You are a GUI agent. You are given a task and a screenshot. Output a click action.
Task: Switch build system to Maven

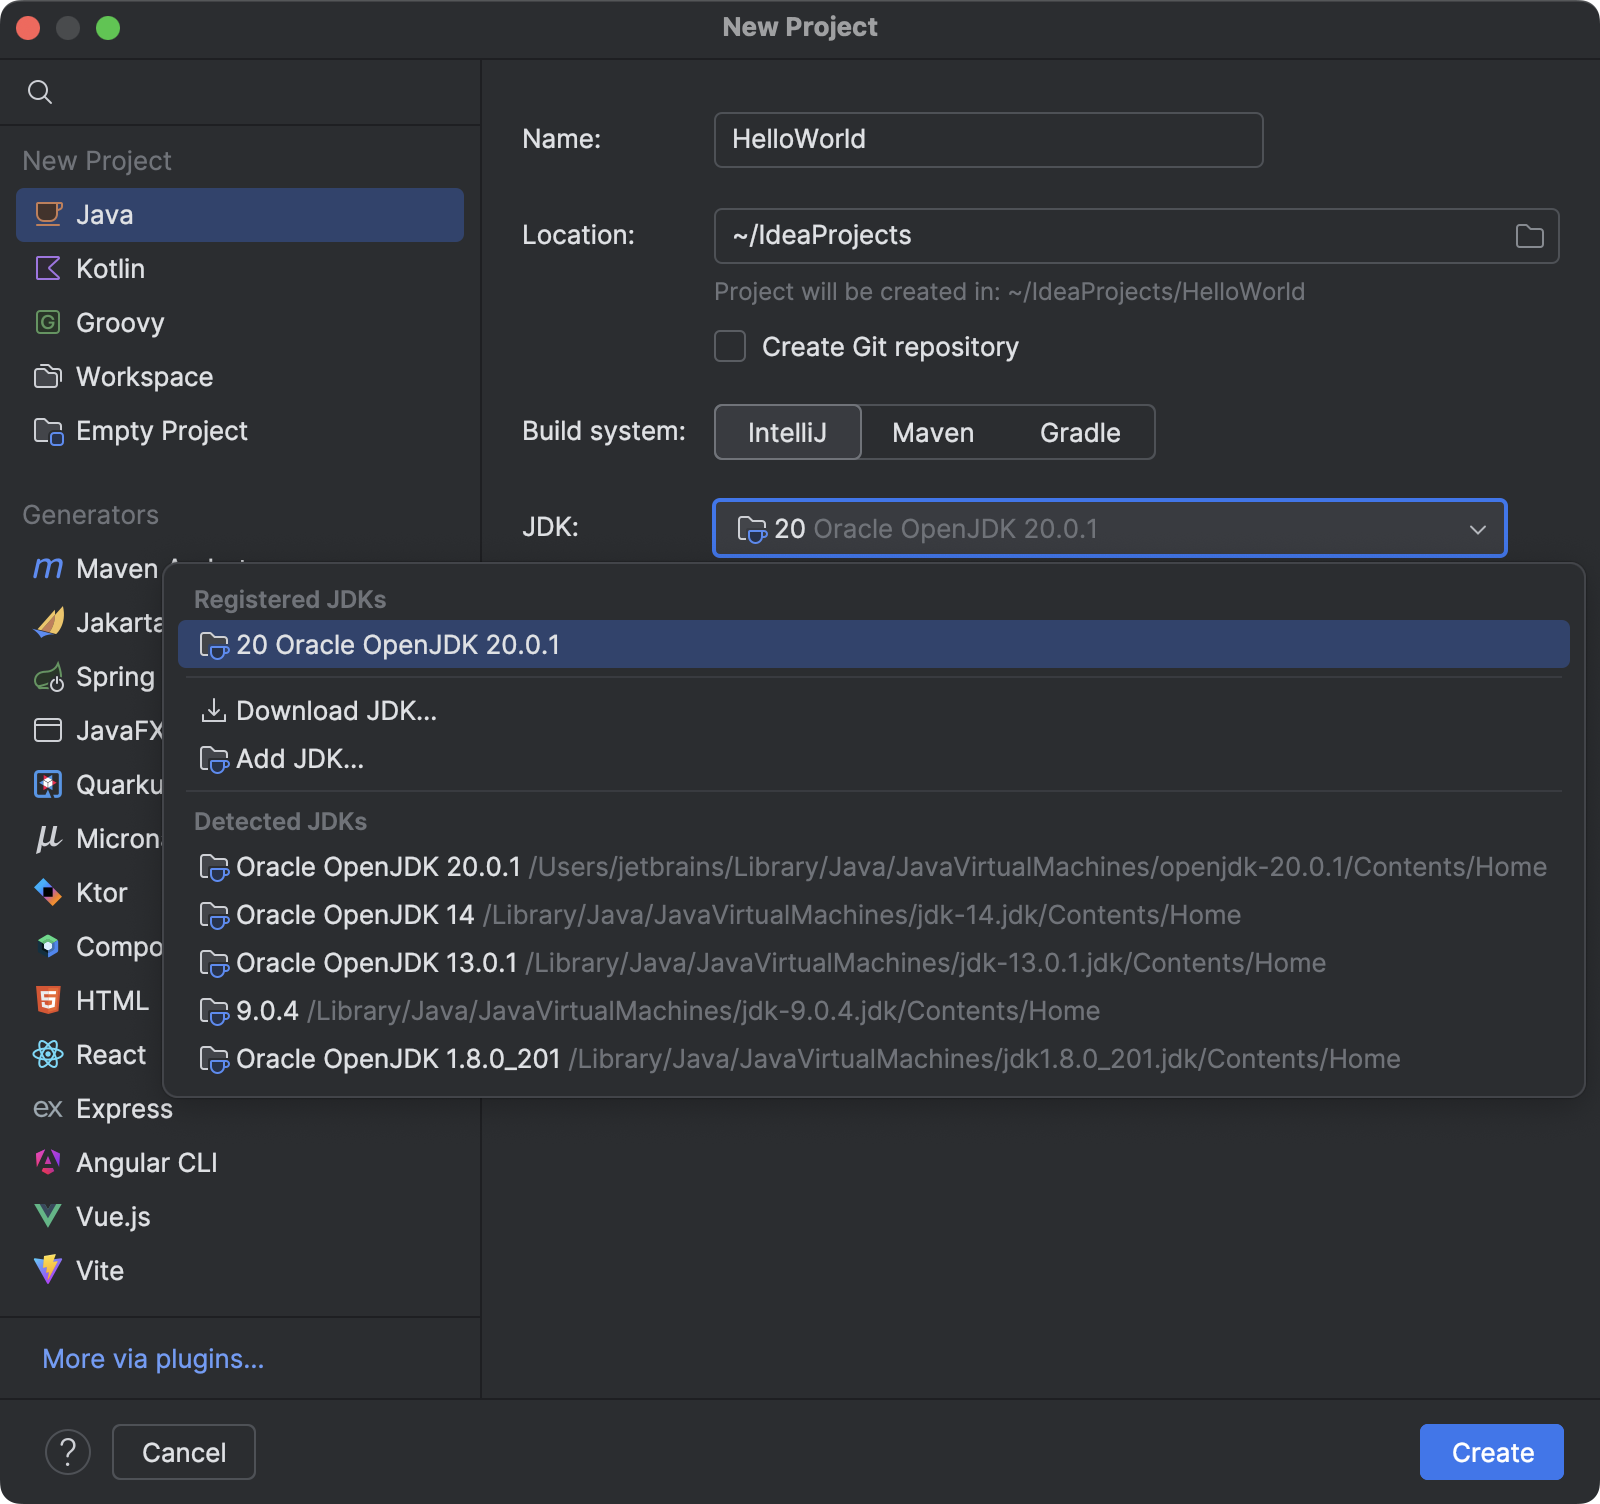932,432
